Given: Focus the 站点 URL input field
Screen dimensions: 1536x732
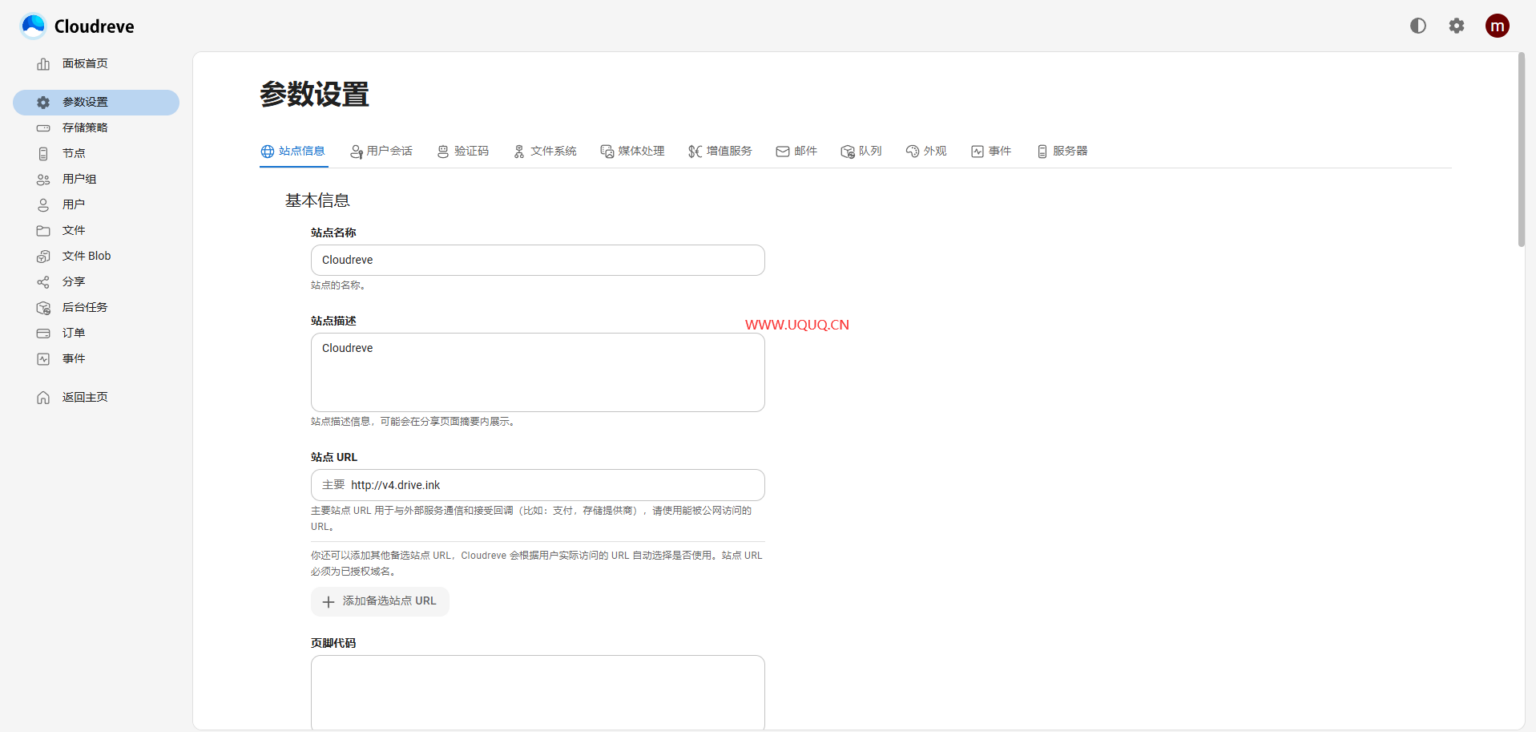Looking at the screenshot, I should 538,485.
